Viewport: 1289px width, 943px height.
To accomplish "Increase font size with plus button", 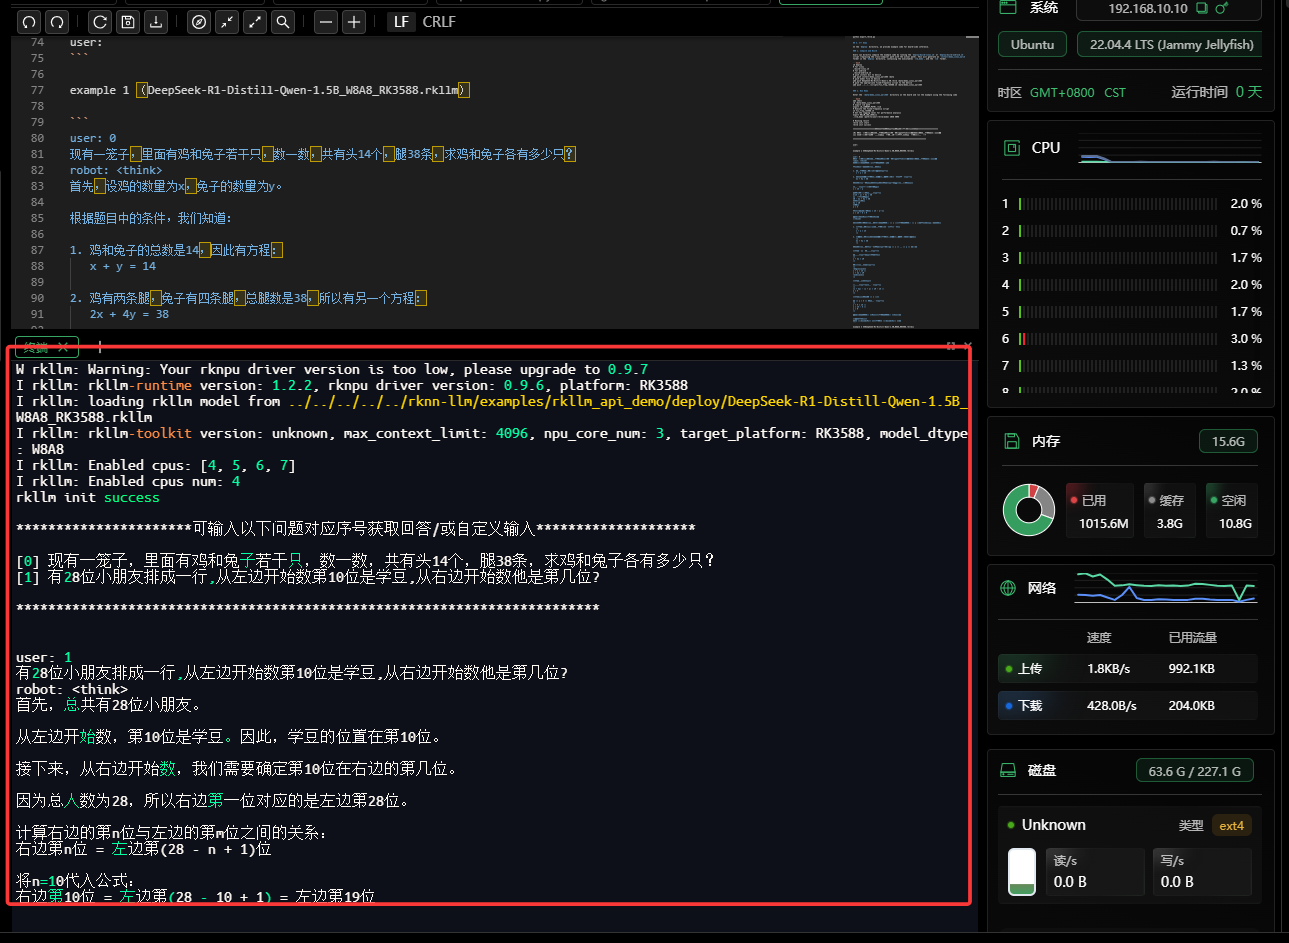I will point(354,21).
